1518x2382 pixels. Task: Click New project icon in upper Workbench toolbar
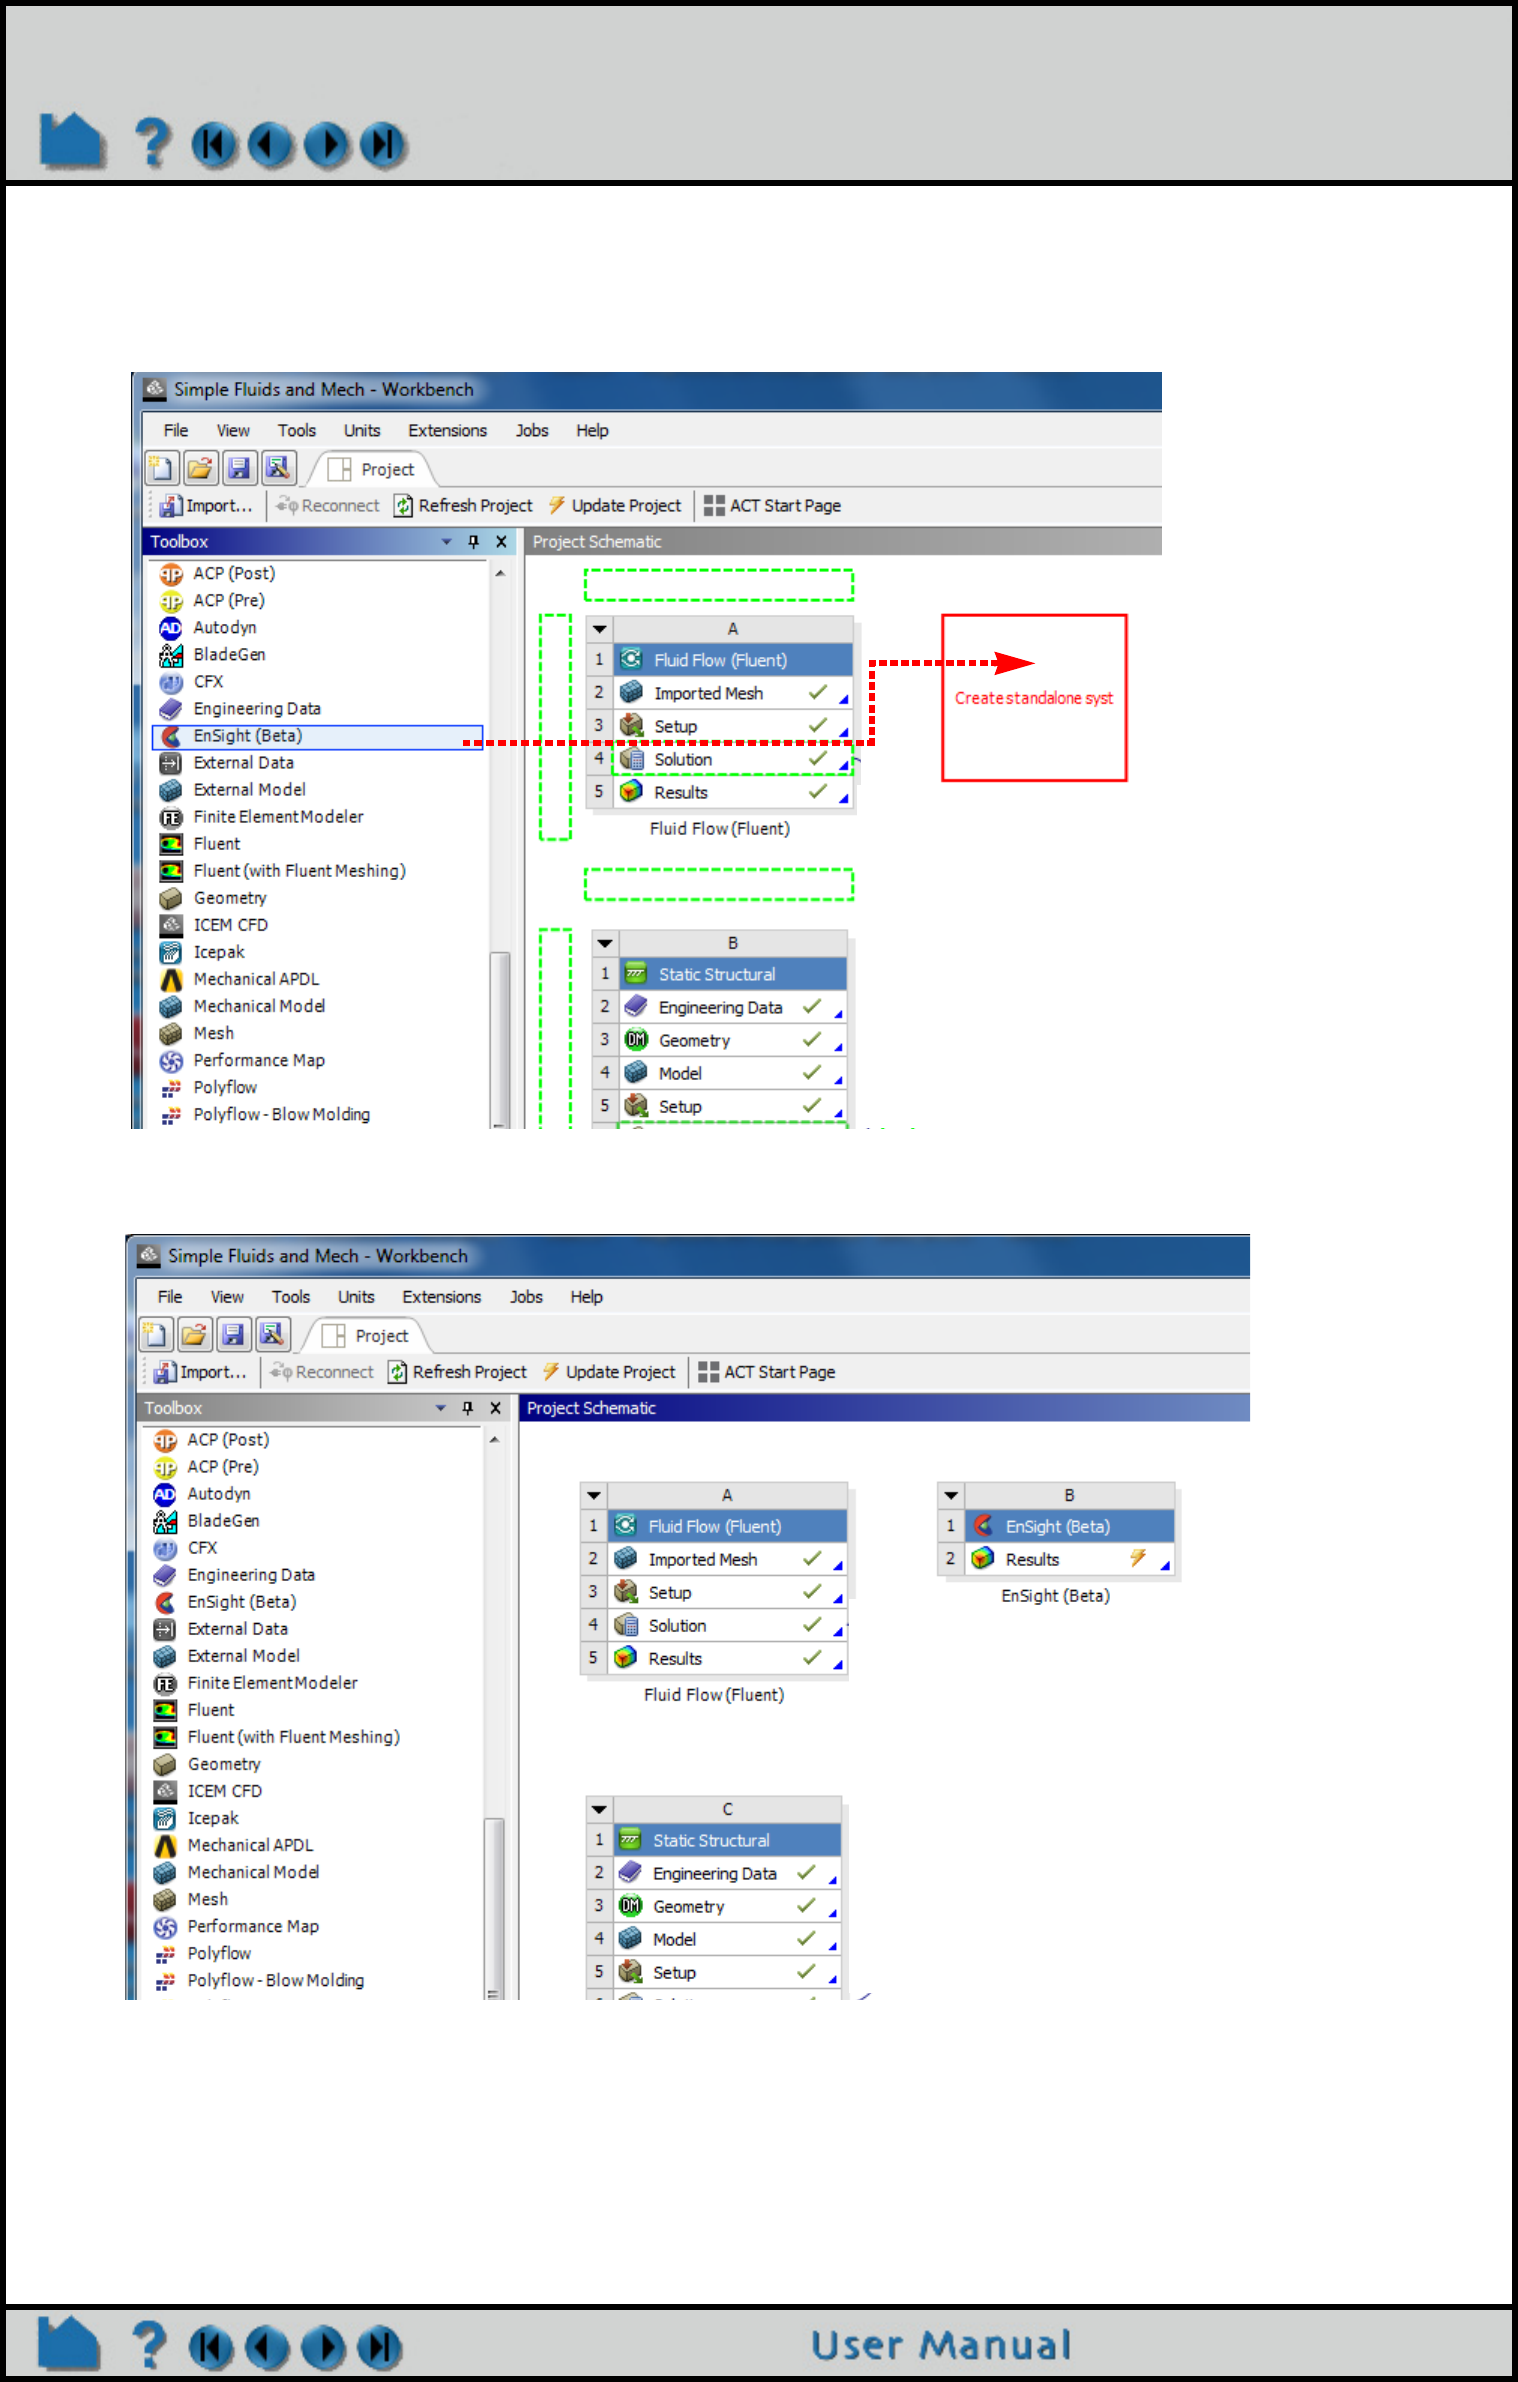(x=161, y=468)
